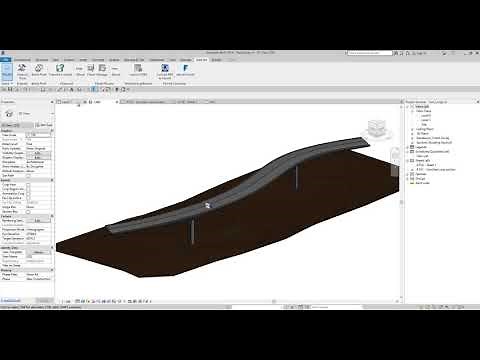Collapse the Graphics section in Properties
This screenshot has height=360, width=480.
52,131
